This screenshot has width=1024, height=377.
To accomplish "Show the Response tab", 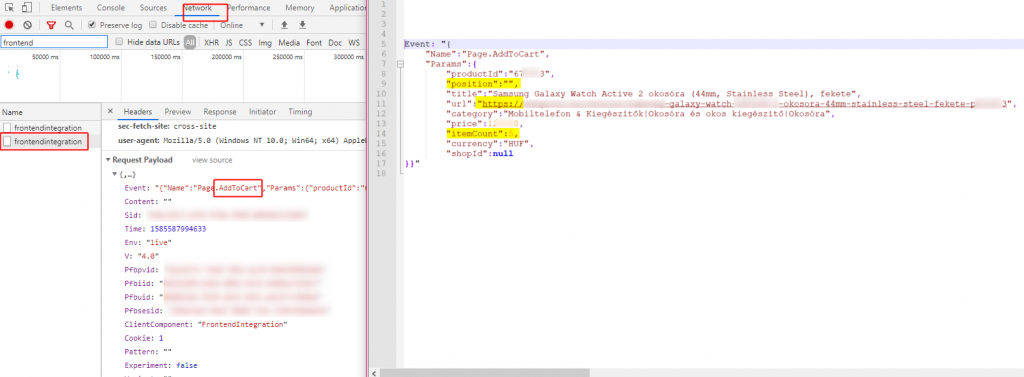I will 219,112.
